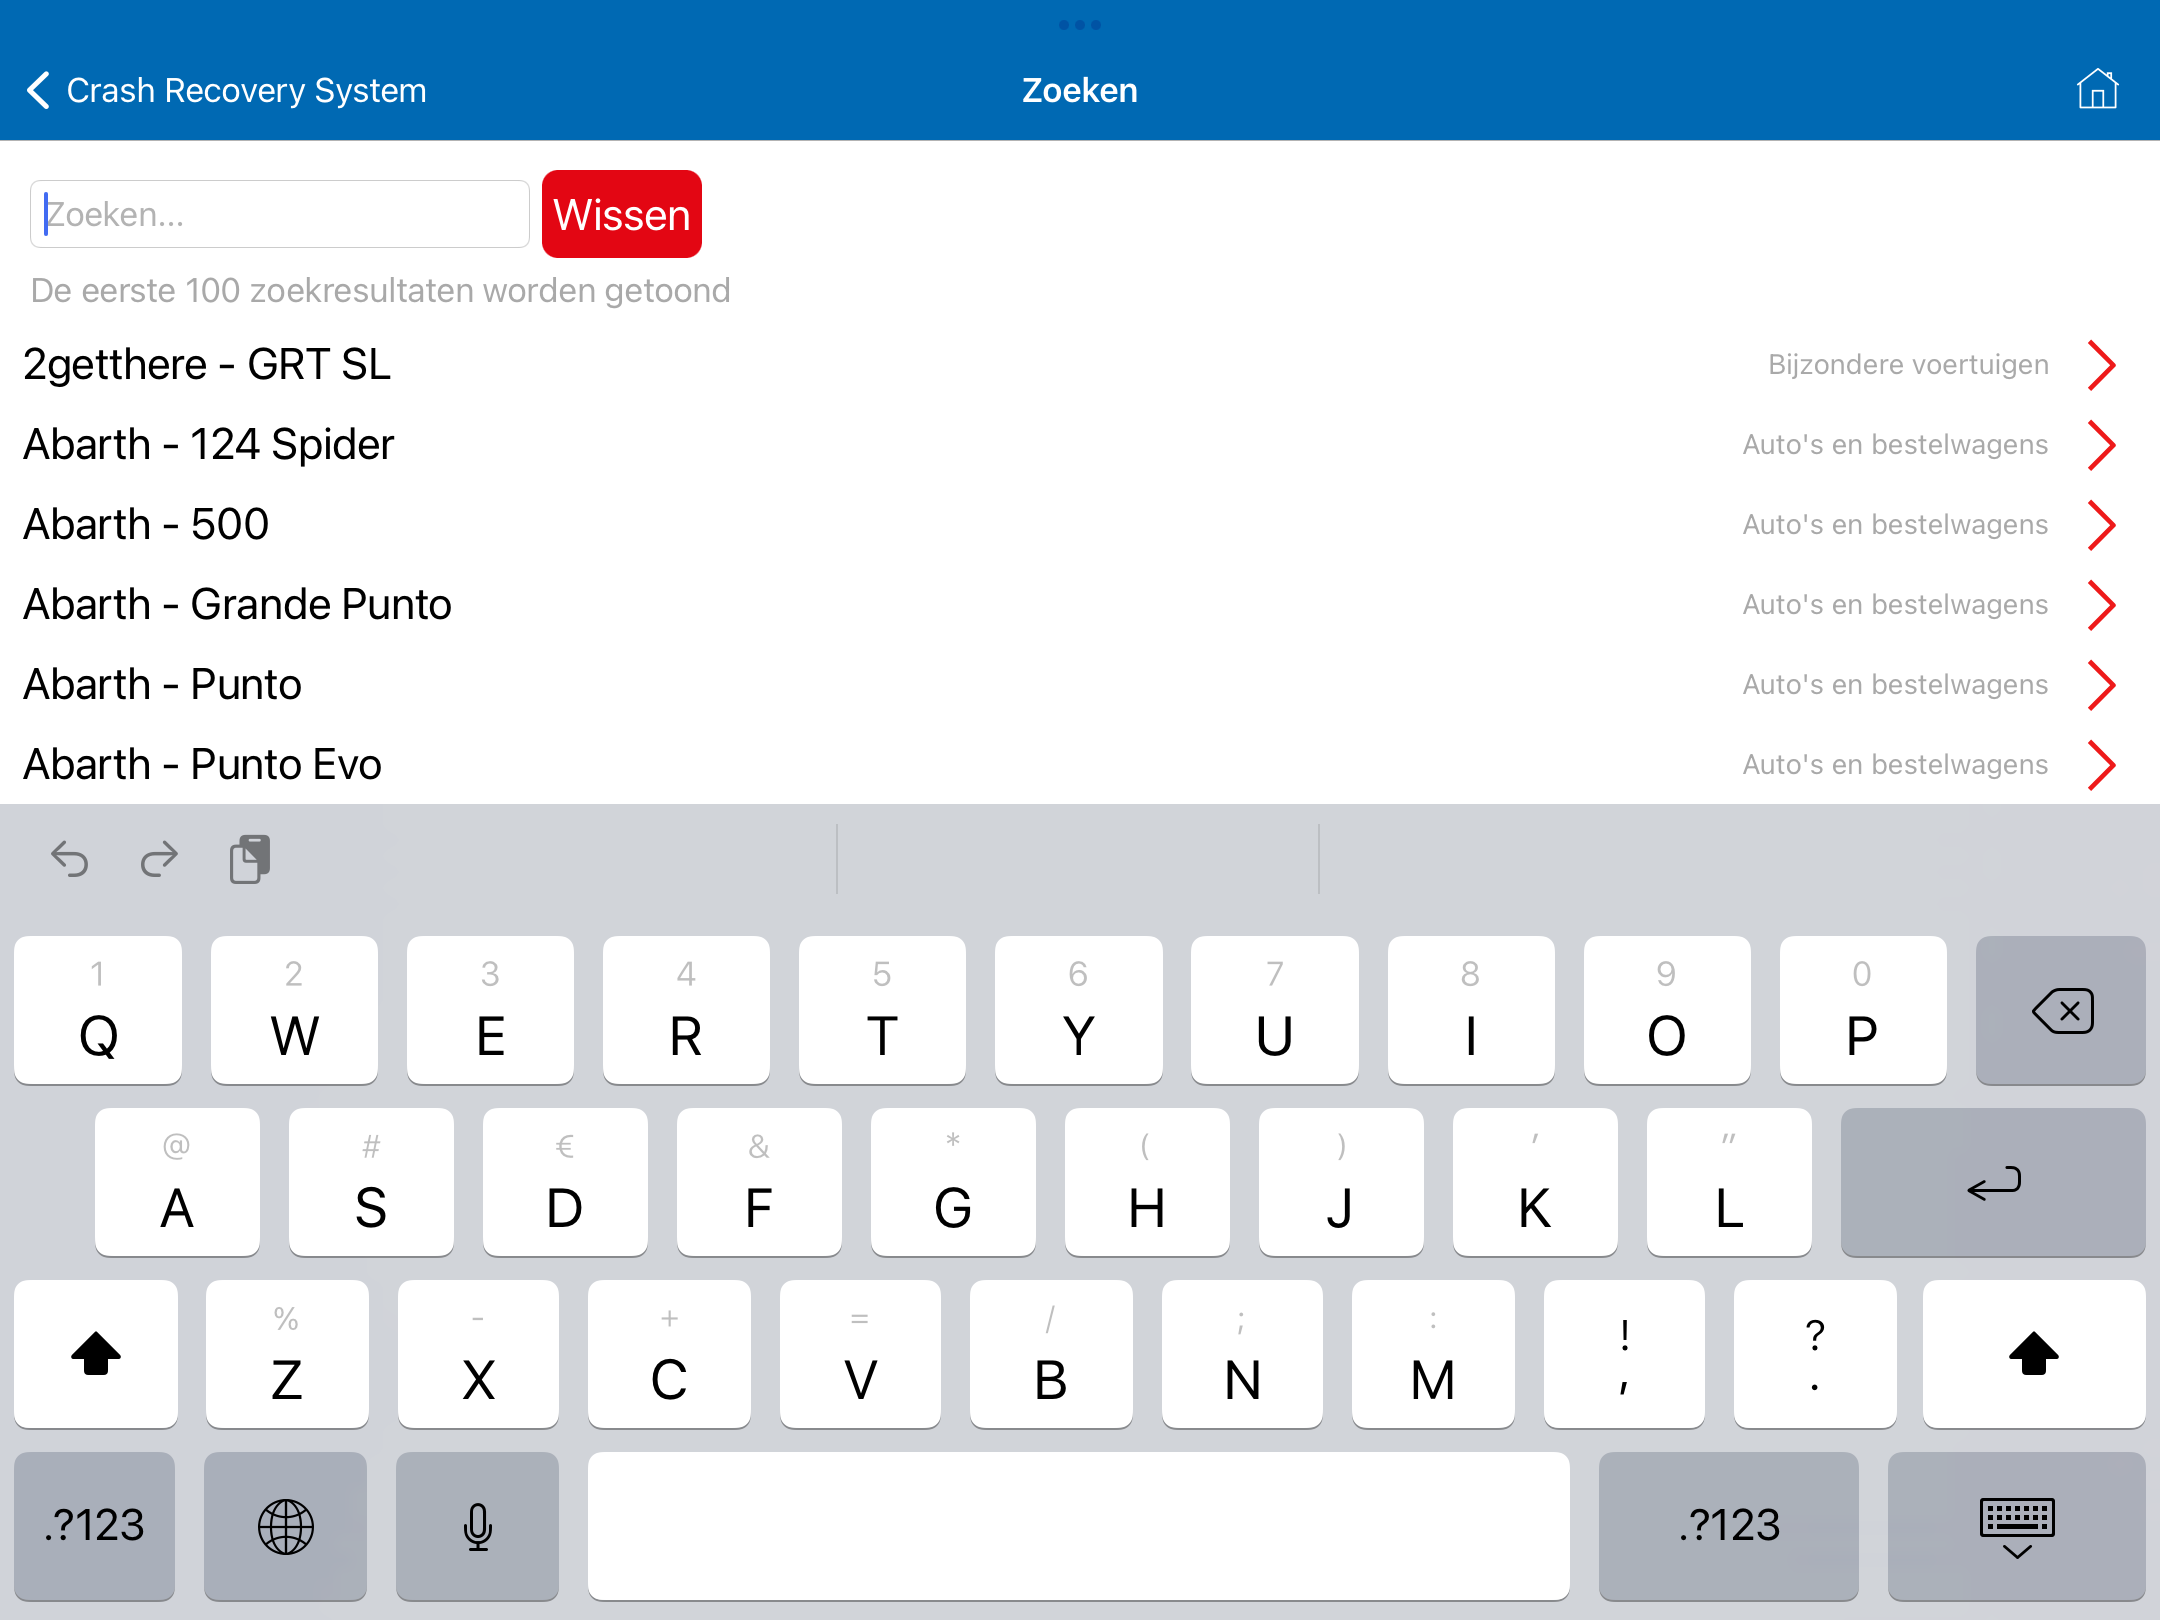Tap the clipboard paste icon
The height and width of the screenshot is (1620, 2160).
249,859
